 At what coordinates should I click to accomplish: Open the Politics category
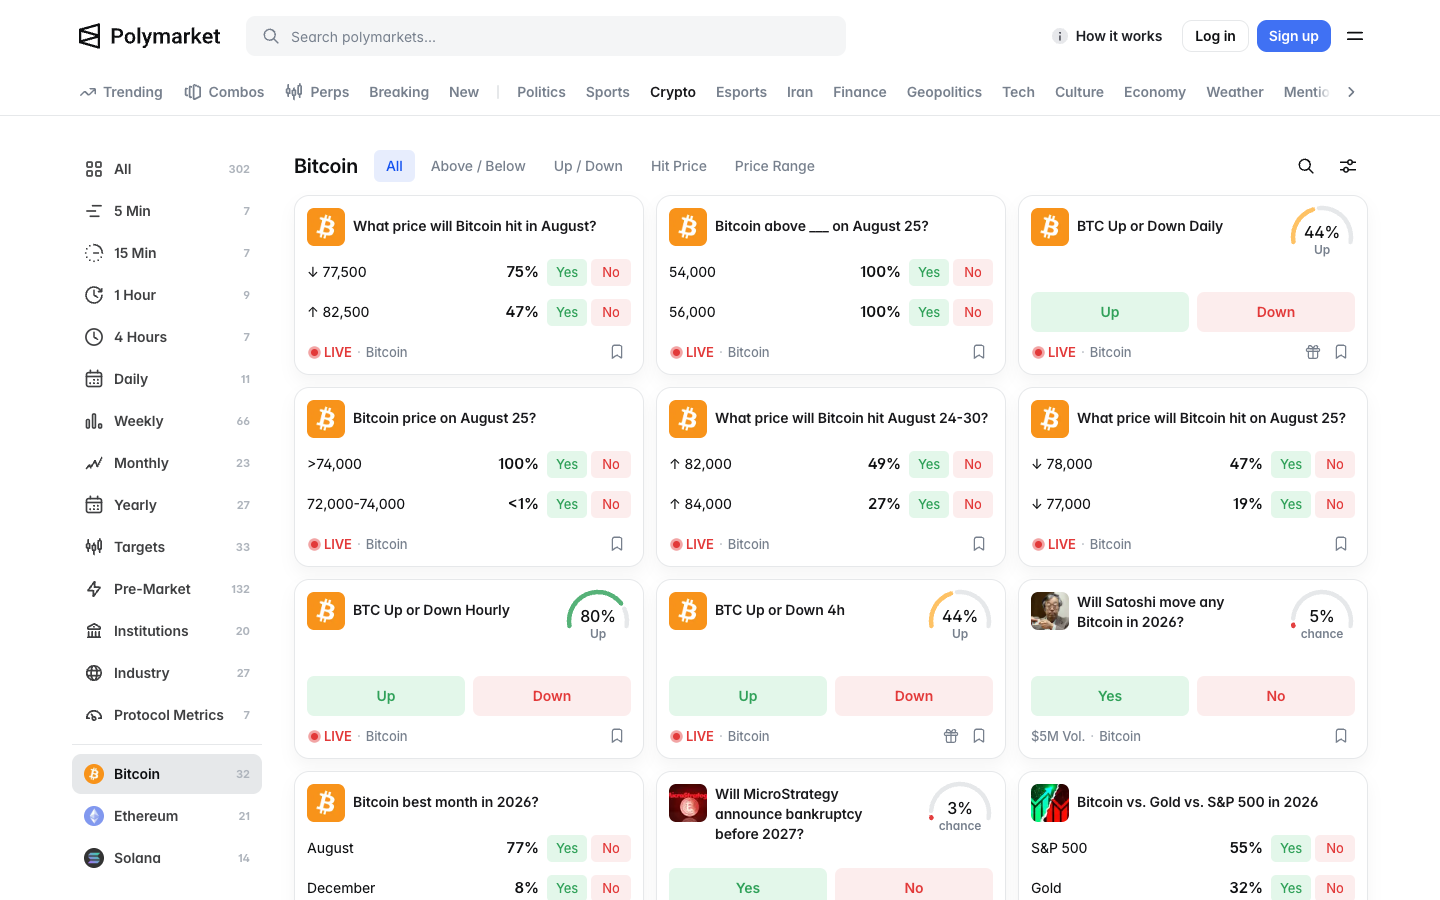coord(541,92)
